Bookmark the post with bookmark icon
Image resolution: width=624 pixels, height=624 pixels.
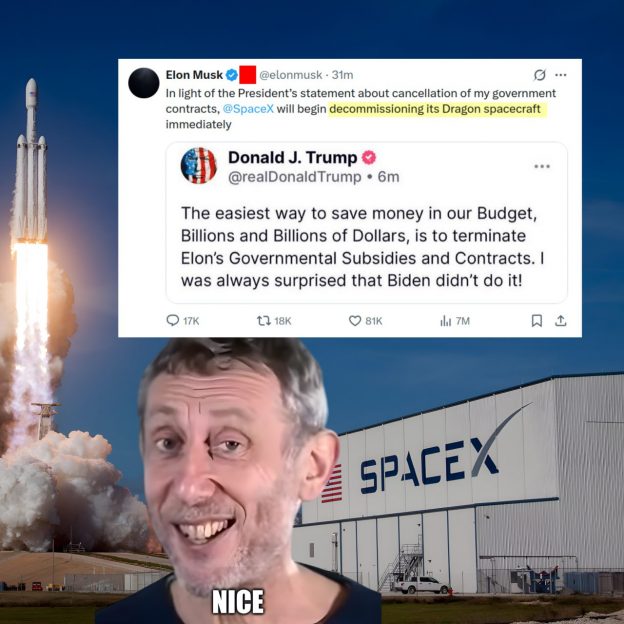pyautogui.click(x=537, y=320)
